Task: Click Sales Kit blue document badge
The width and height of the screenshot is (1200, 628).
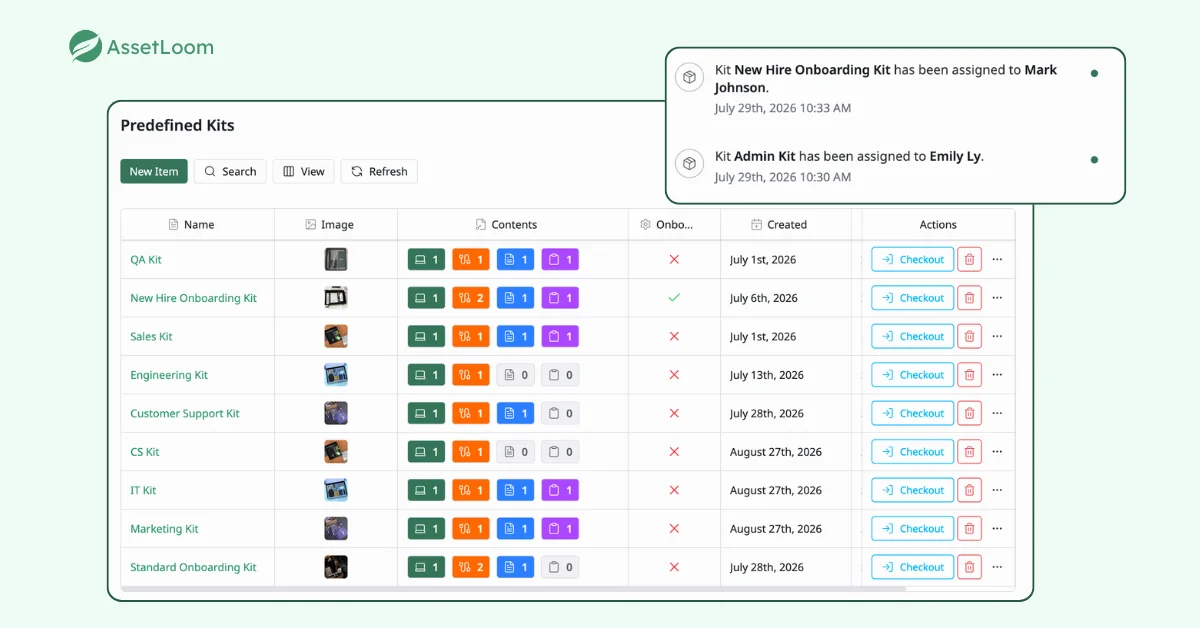Action: coord(516,337)
